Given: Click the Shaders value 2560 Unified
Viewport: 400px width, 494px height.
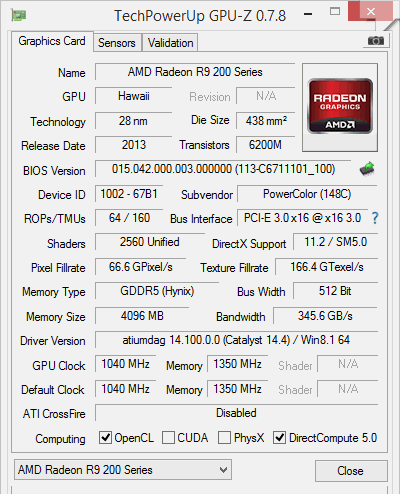Looking at the screenshot, I should click(150, 242).
